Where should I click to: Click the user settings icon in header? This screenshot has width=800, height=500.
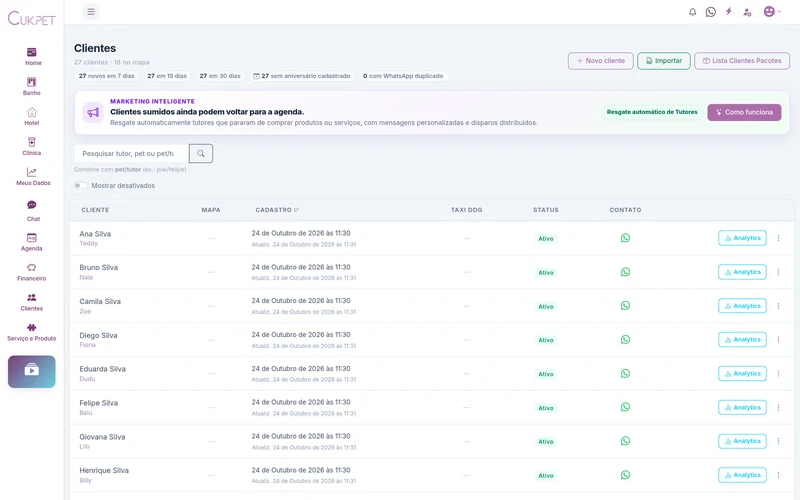pyautogui.click(x=747, y=12)
